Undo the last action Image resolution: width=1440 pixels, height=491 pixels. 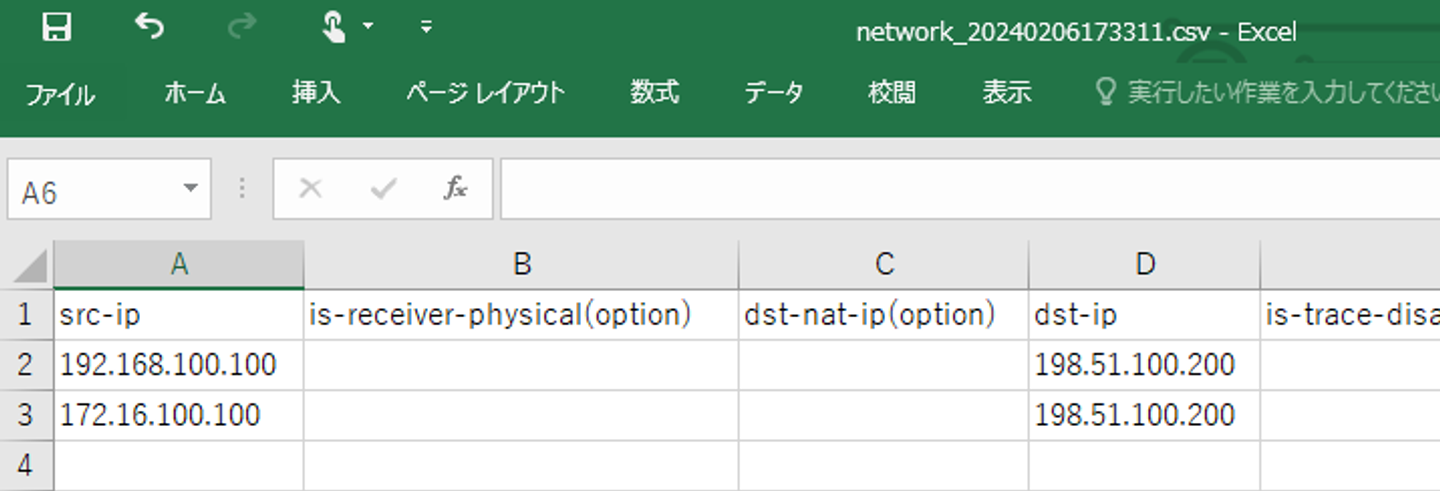(149, 28)
